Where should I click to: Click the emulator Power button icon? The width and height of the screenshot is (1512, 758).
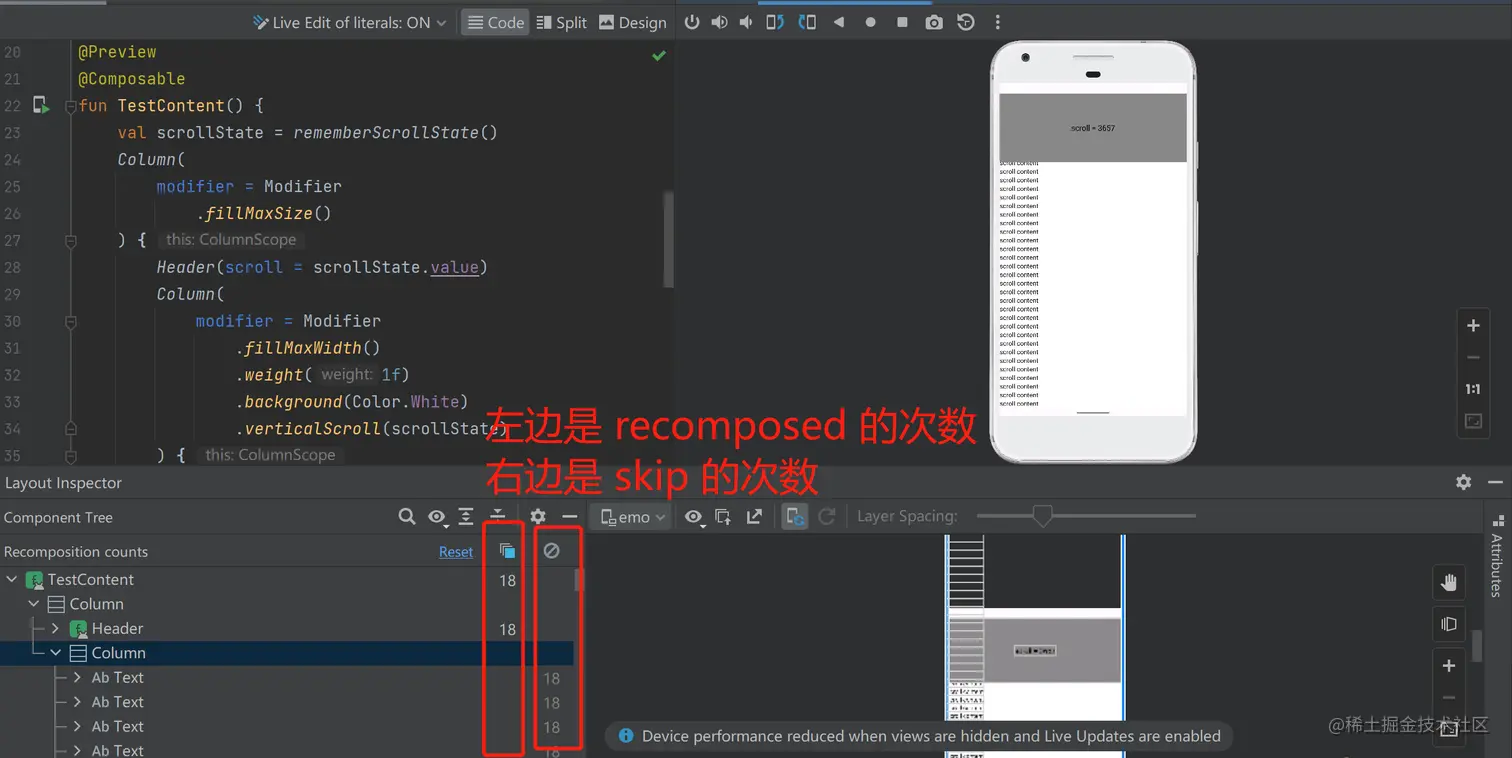692,22
